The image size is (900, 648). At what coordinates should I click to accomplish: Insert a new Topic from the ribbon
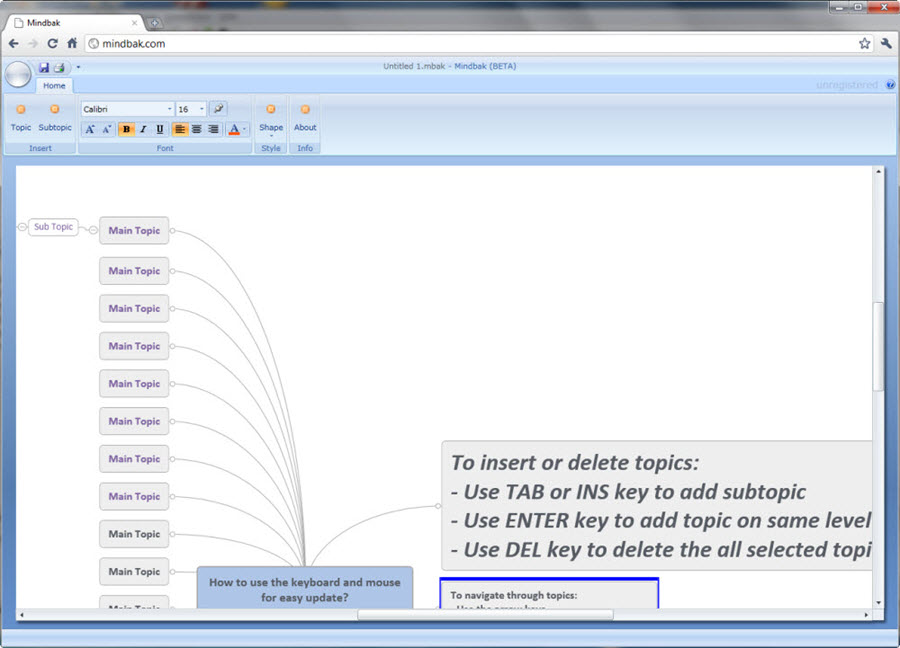(21, 118)
